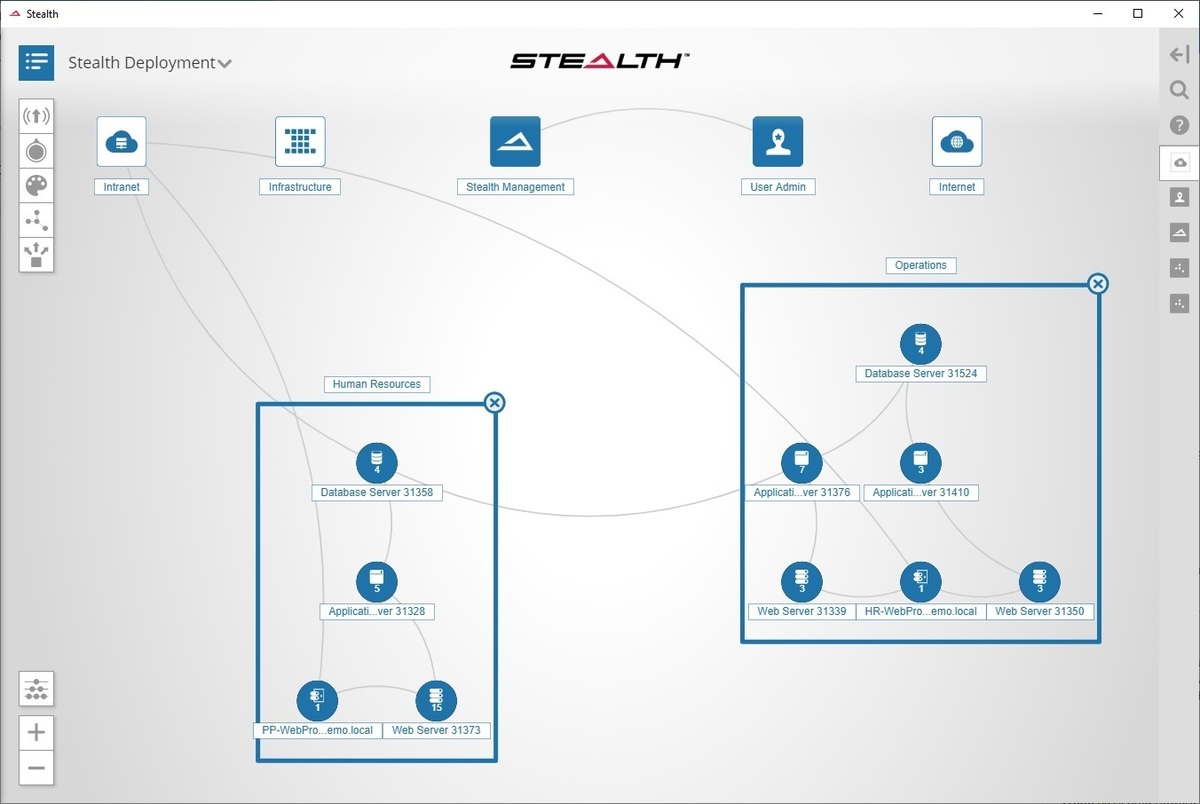The width and height of the screenshot is (1200, 804).
Task: Select the Web Server 31373 node
Action: click(x=436, y=701)
